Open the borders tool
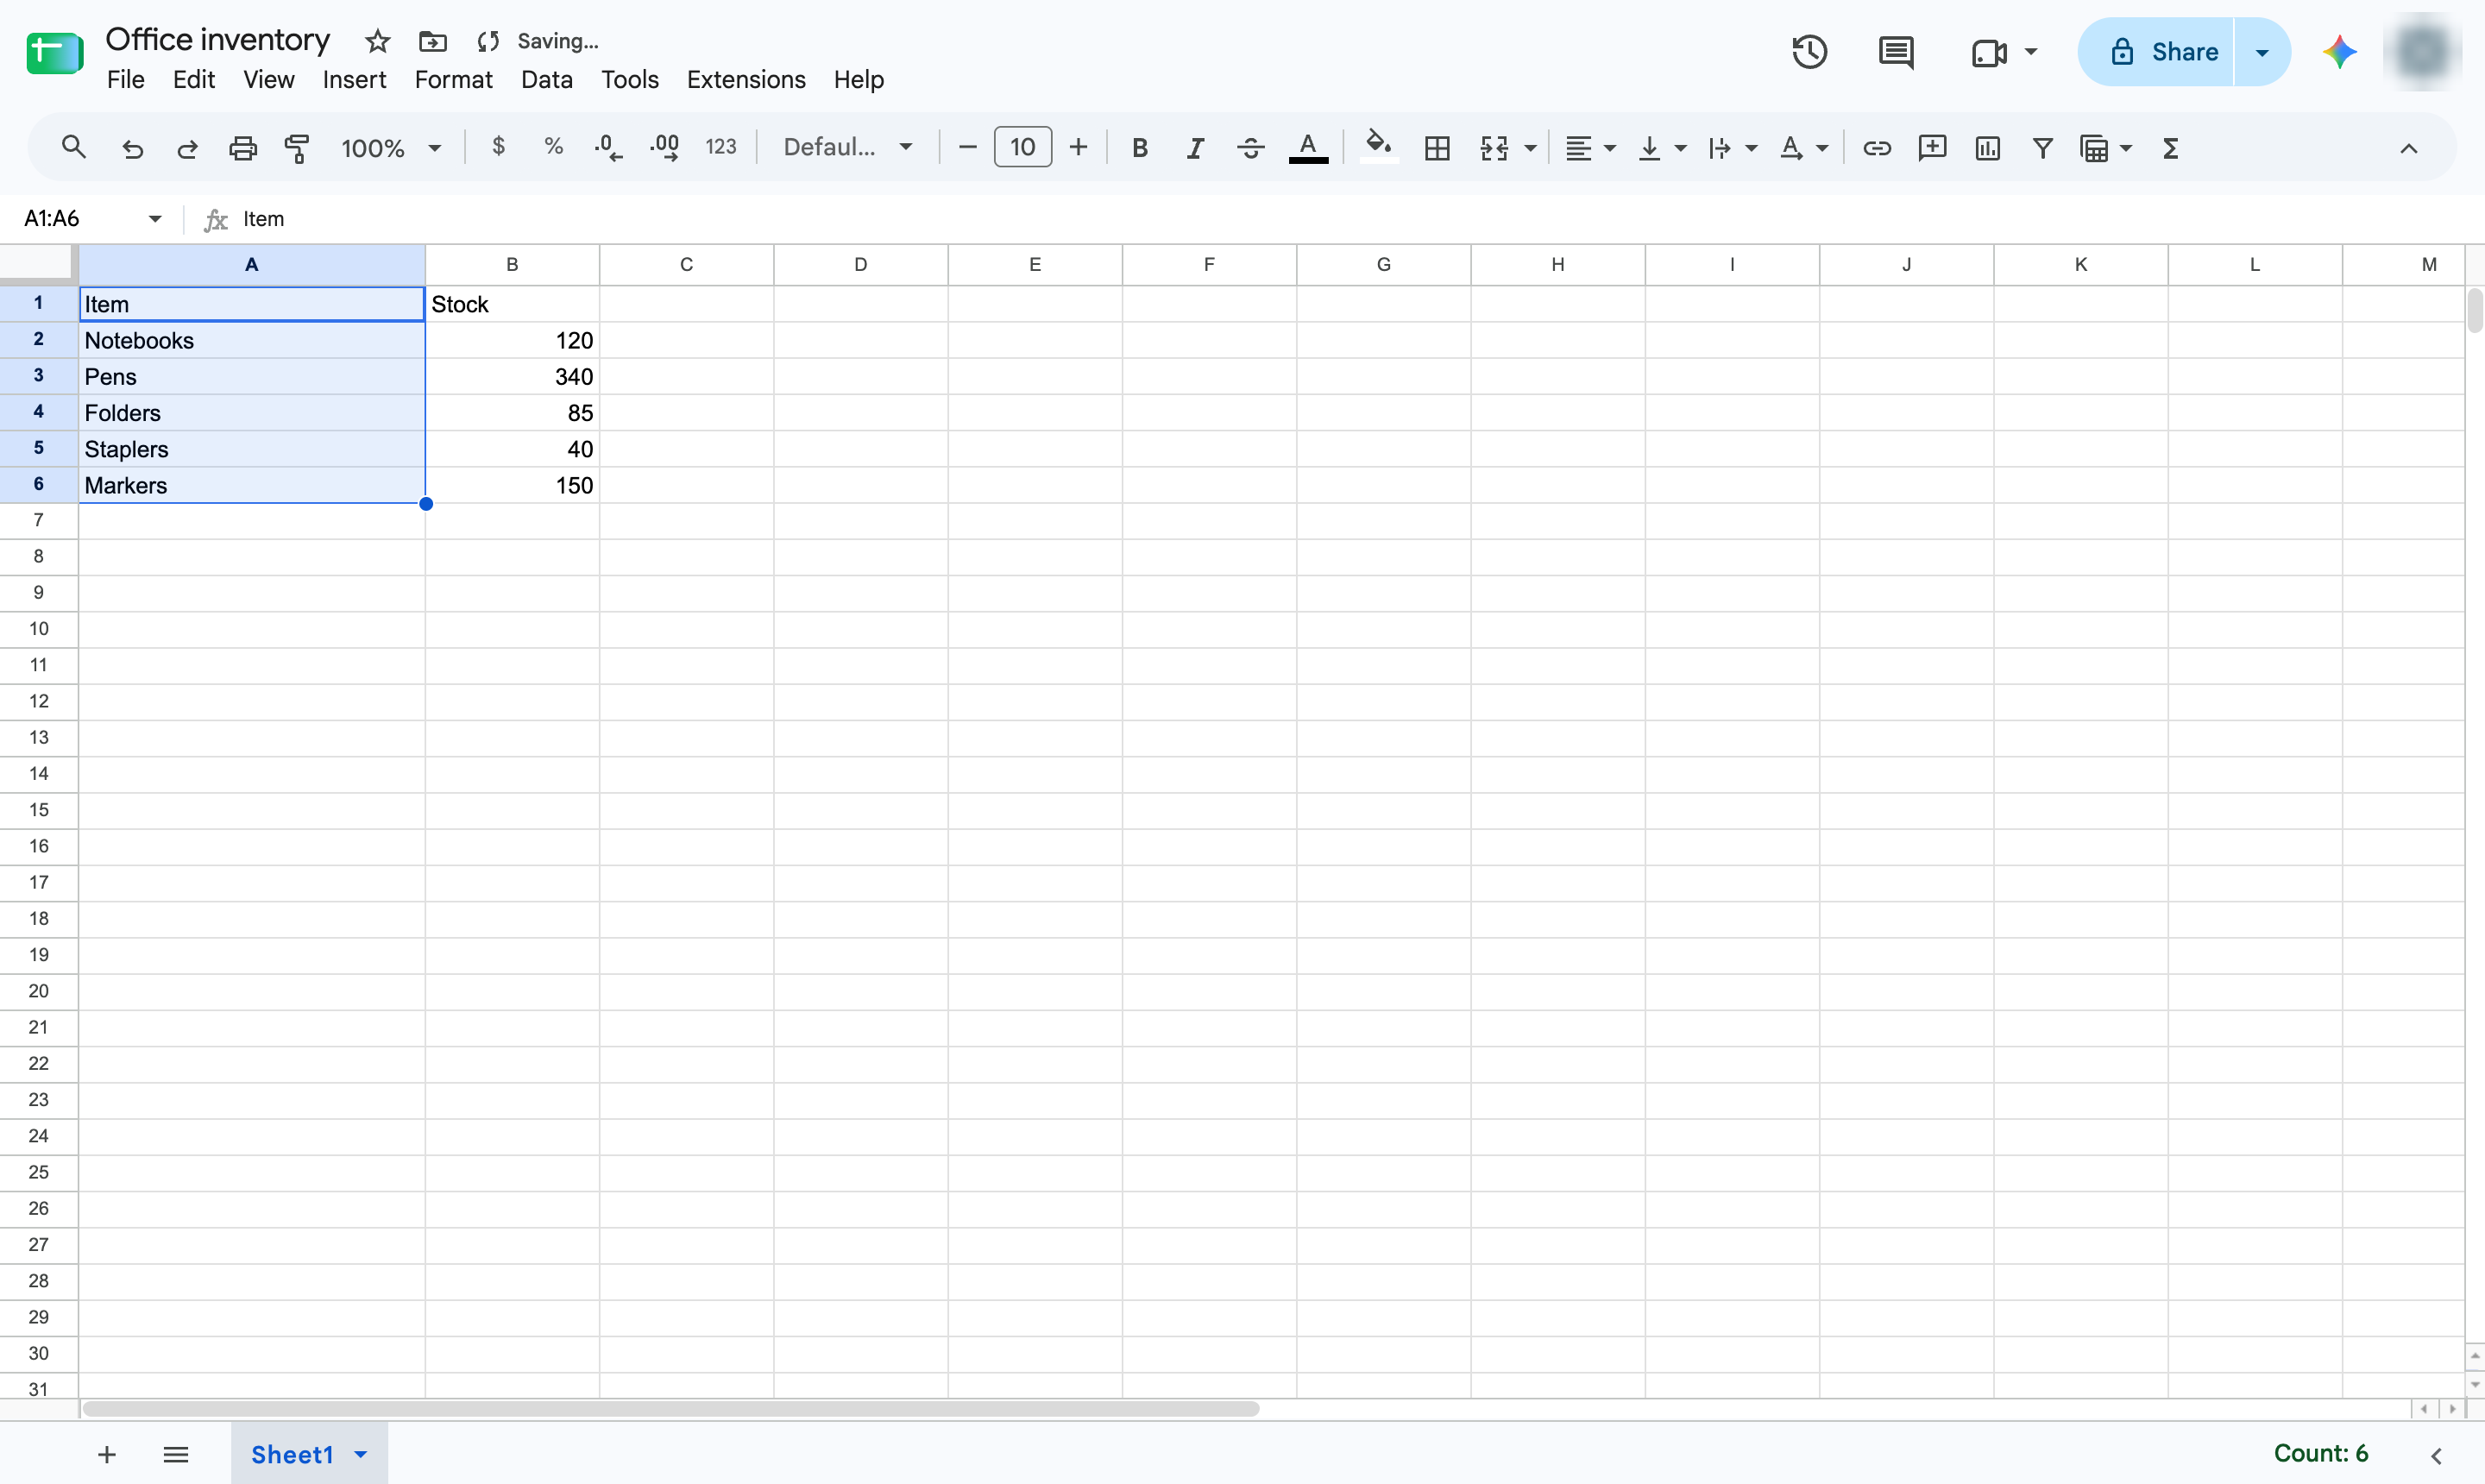The image size is (2485, 1484). (1437, 148)
